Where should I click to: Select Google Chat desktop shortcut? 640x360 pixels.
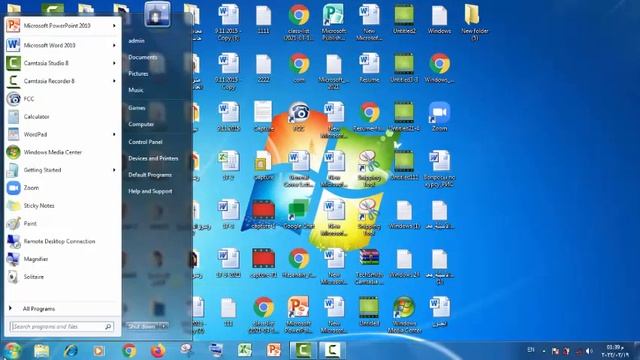[299, 214]
